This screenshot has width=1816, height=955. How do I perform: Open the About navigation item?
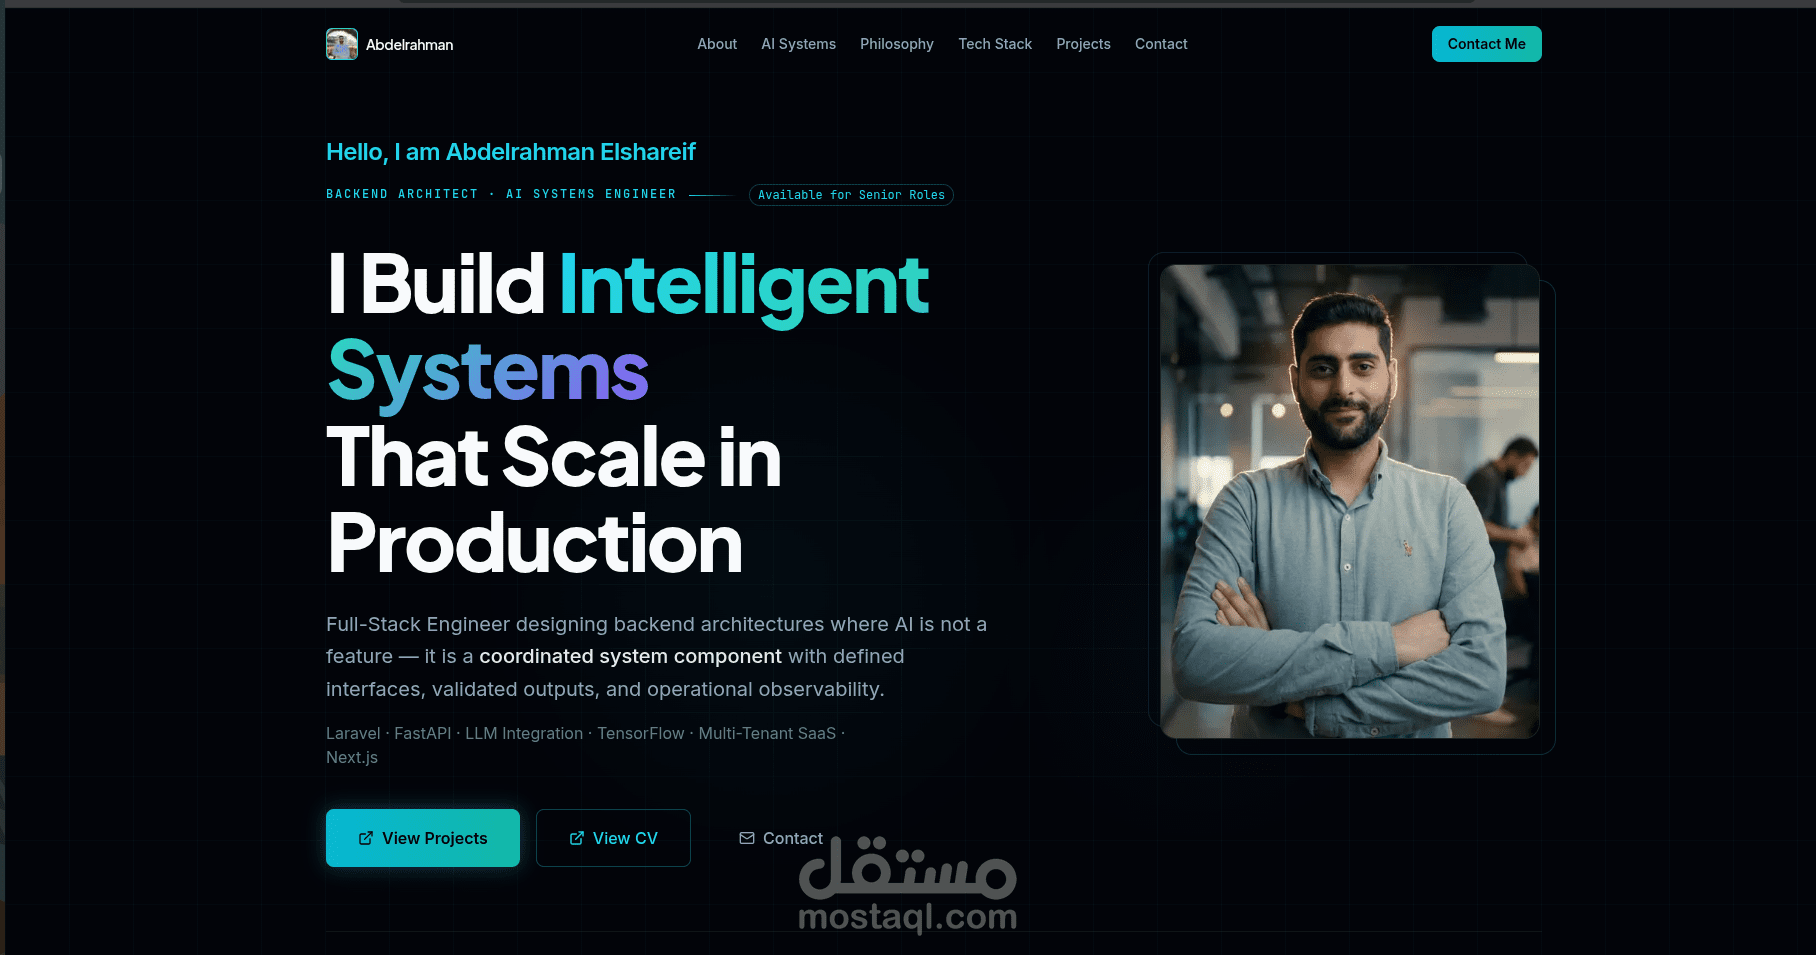tap(717, 44)
